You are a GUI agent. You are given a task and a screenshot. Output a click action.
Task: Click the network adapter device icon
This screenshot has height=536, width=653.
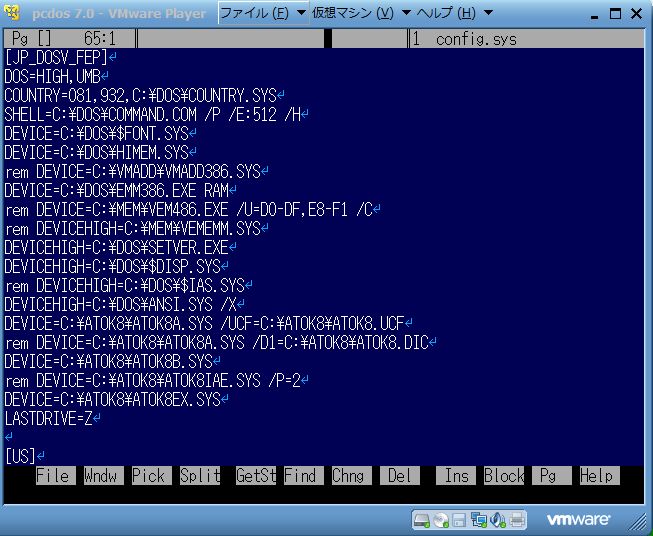point(479,520)
